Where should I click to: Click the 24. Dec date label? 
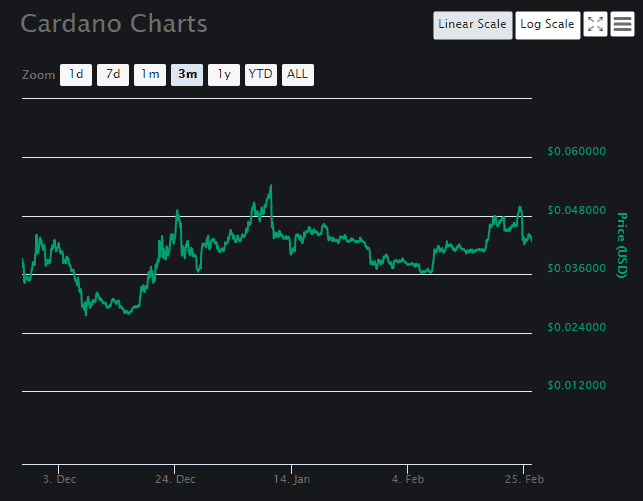click(175, 479)
